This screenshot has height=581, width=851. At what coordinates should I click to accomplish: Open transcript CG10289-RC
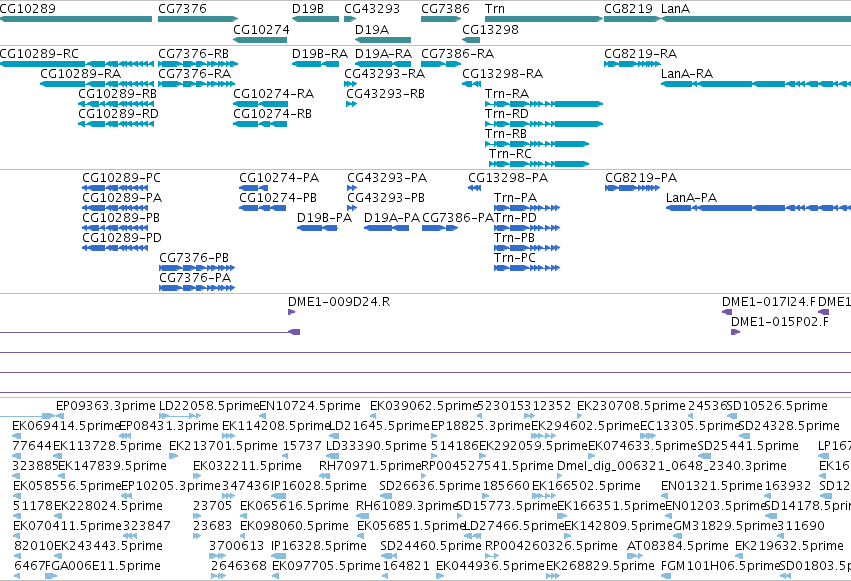tap(39, 54)
